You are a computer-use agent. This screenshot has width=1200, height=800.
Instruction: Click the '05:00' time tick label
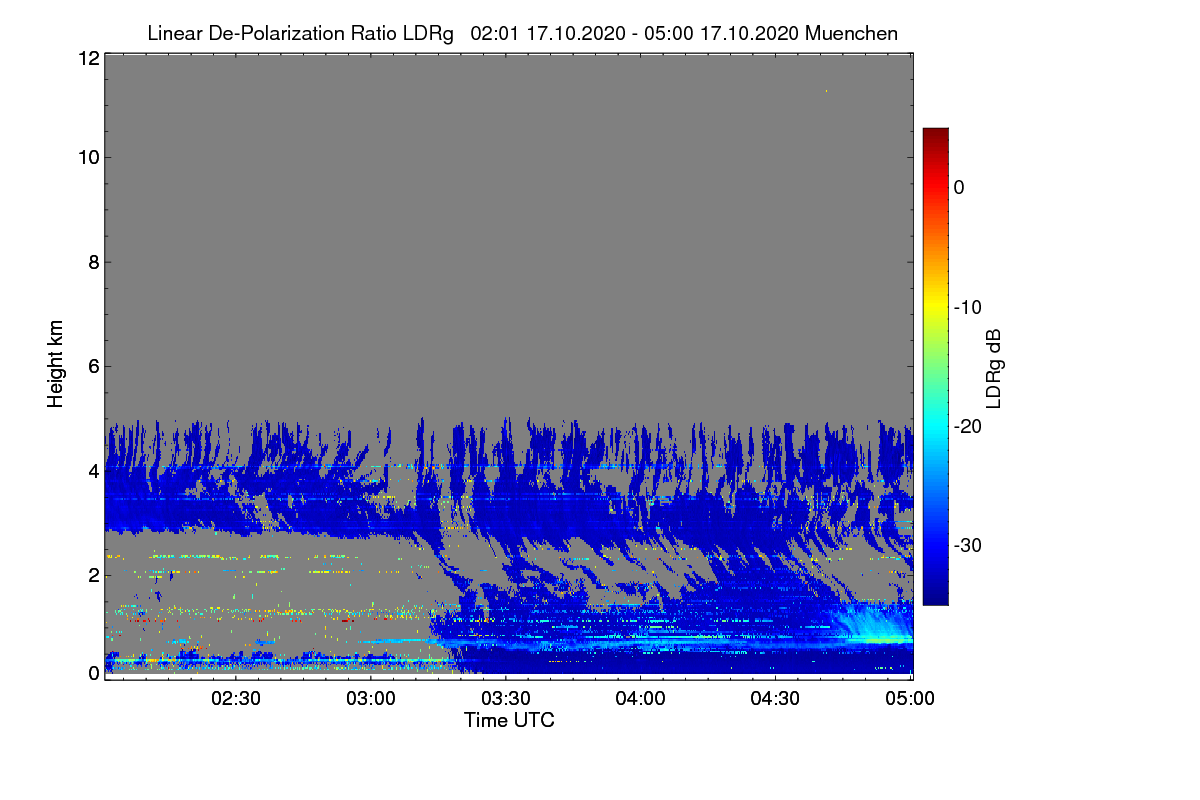coord(911,698)
